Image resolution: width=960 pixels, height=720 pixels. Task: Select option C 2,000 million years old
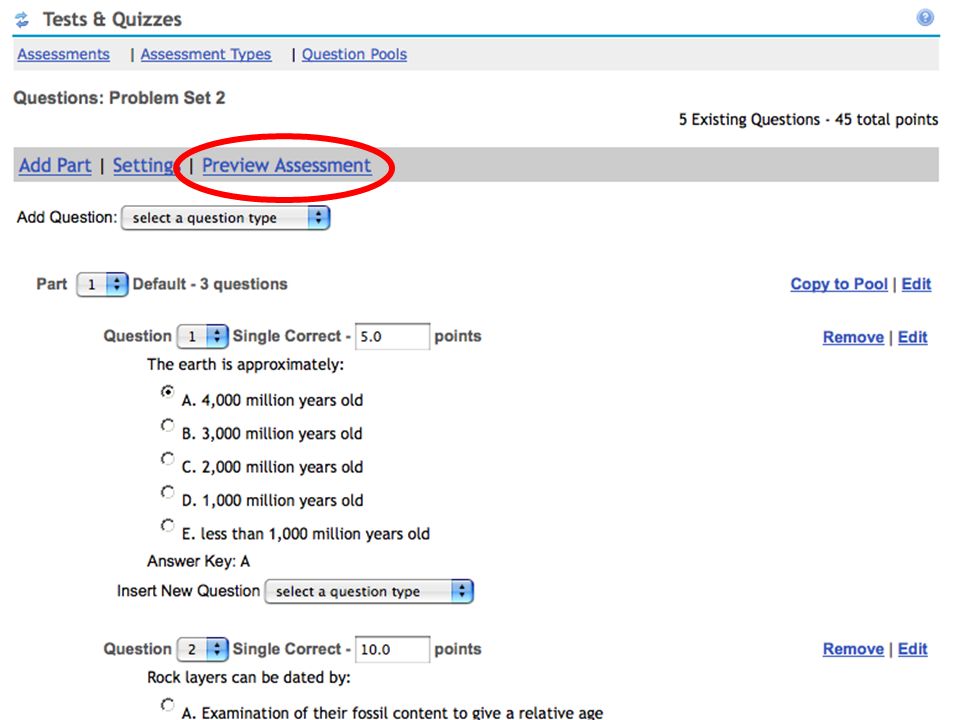(x=167, y=459)
